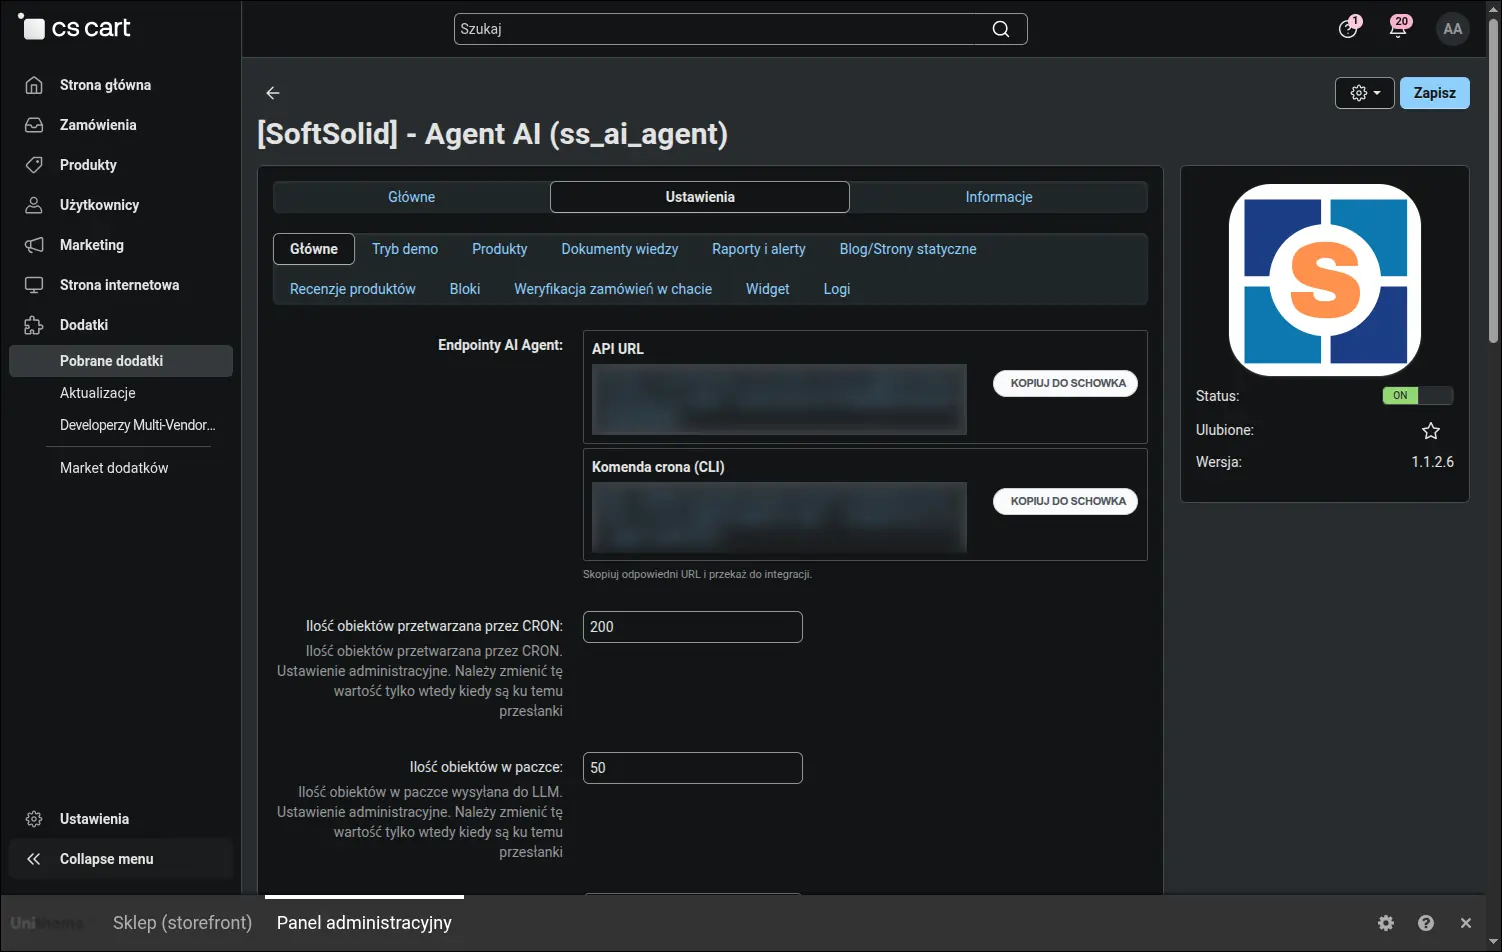This screenshot has height=952, width=1502.
Task: Select the Ustawienia tab
Action: (700, 197)
